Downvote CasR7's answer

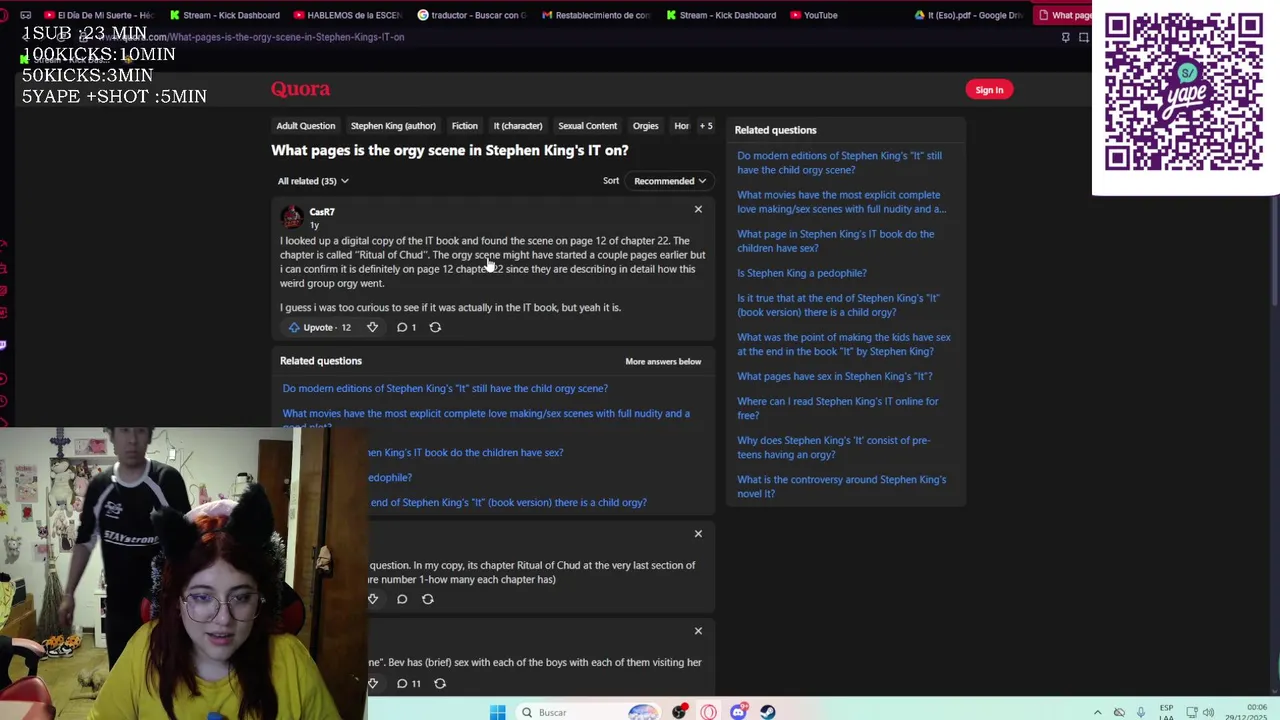coord(372,327)
